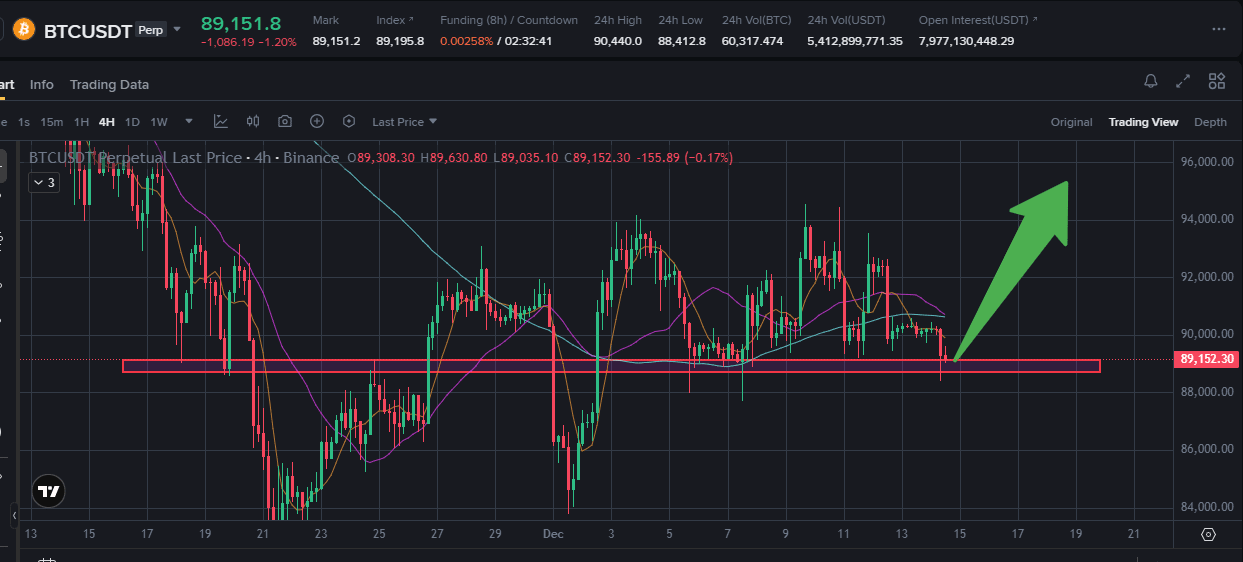The height and width of the screenshot is (562, 1243).
Task: Open technical indicators line-chart icon
Action: (221, 121)
